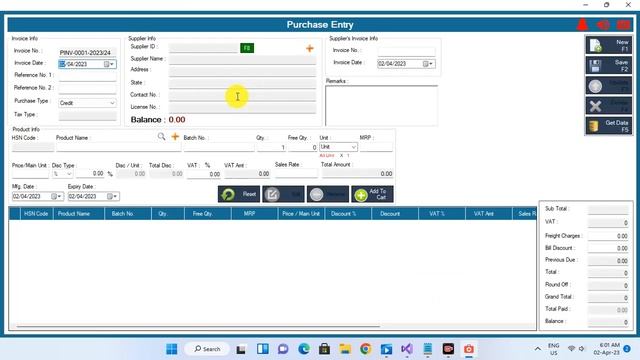Image resolution: width=640 pixels, height=360 pixels.
Task: Click the disabled Delete button with X icon
Action: click(x=609, y=106)
